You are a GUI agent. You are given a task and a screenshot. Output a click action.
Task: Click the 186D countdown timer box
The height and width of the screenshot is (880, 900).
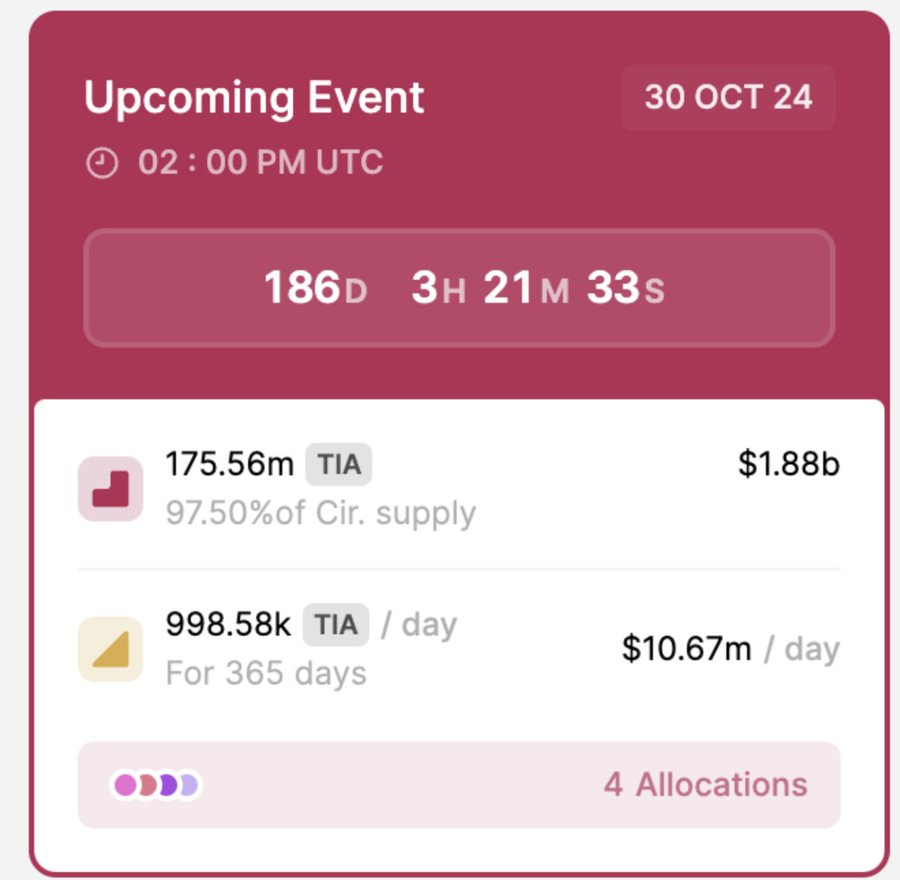[x=459, y=289]
